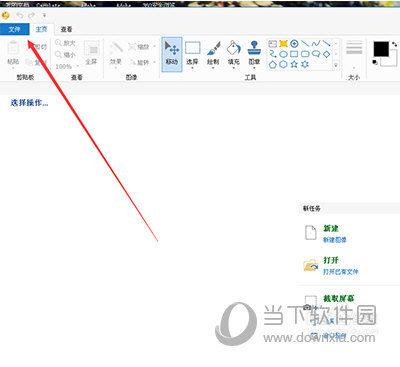The width and height of the screenshot is (400, 367).
Task: Click the 截取屏幕 (Screen capture) heading
Action: pyautogui.click(x=338, y=298)
